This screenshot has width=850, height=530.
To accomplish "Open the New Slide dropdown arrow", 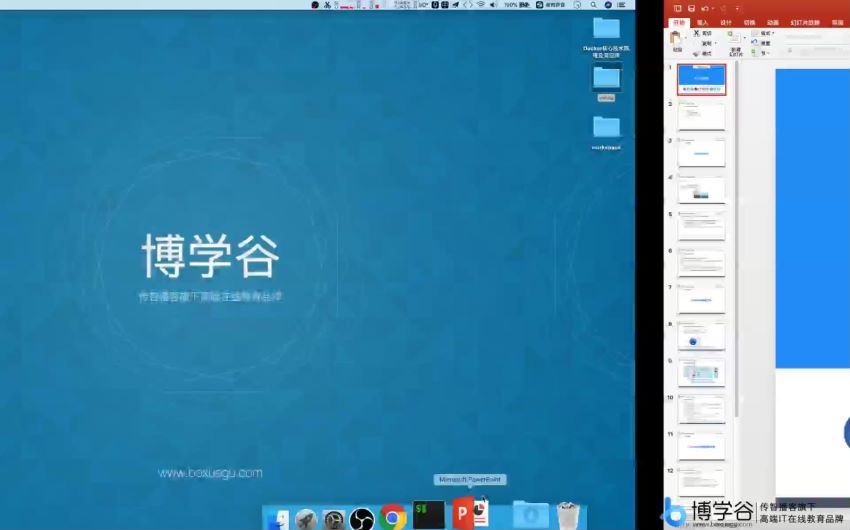I will pyautogui.click(x=744, y=38).
